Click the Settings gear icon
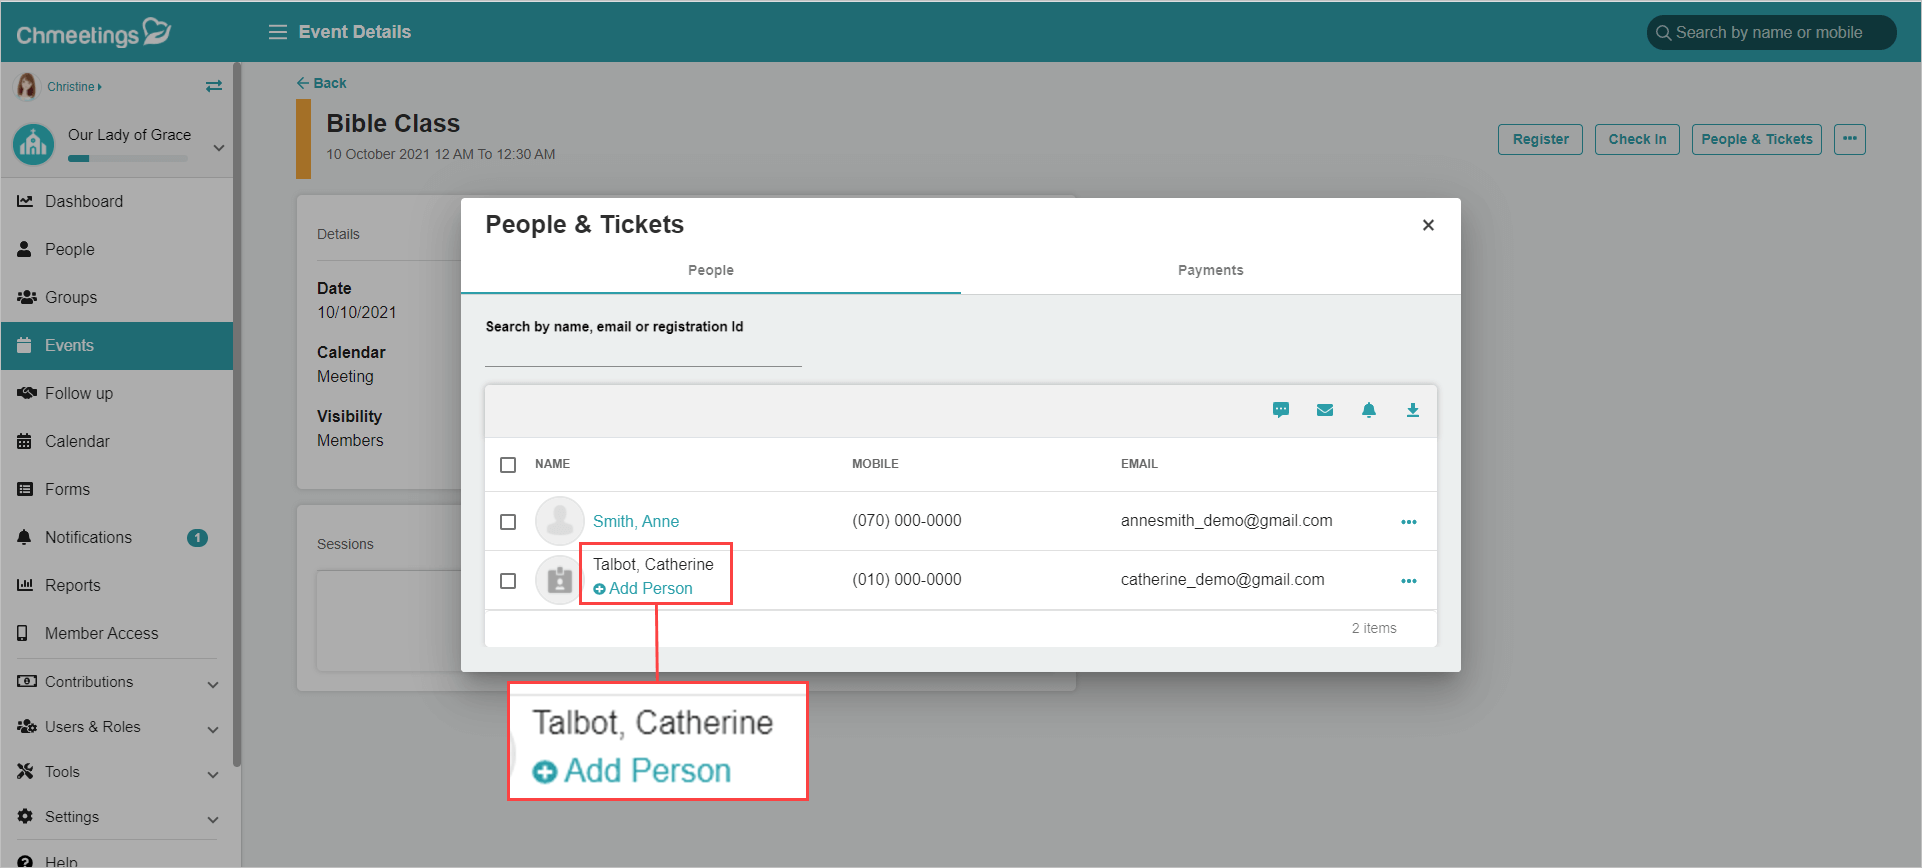The width and height of the screenshot is (1922, 868). (x=25, y=816)
